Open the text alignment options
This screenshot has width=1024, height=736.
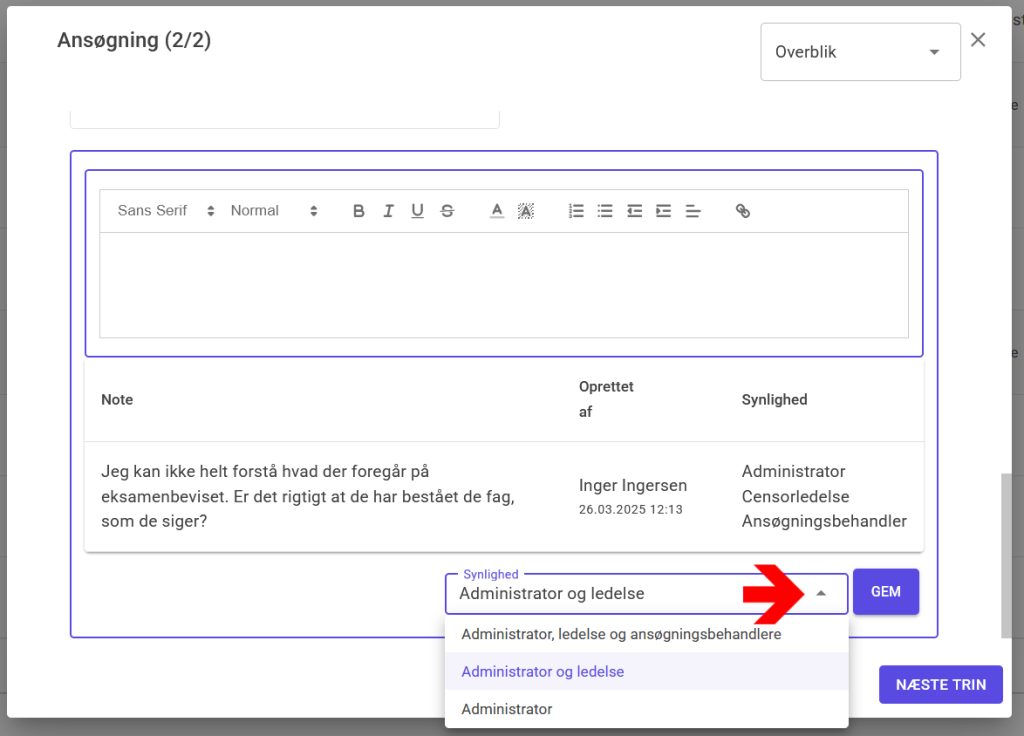pos(693,211)
